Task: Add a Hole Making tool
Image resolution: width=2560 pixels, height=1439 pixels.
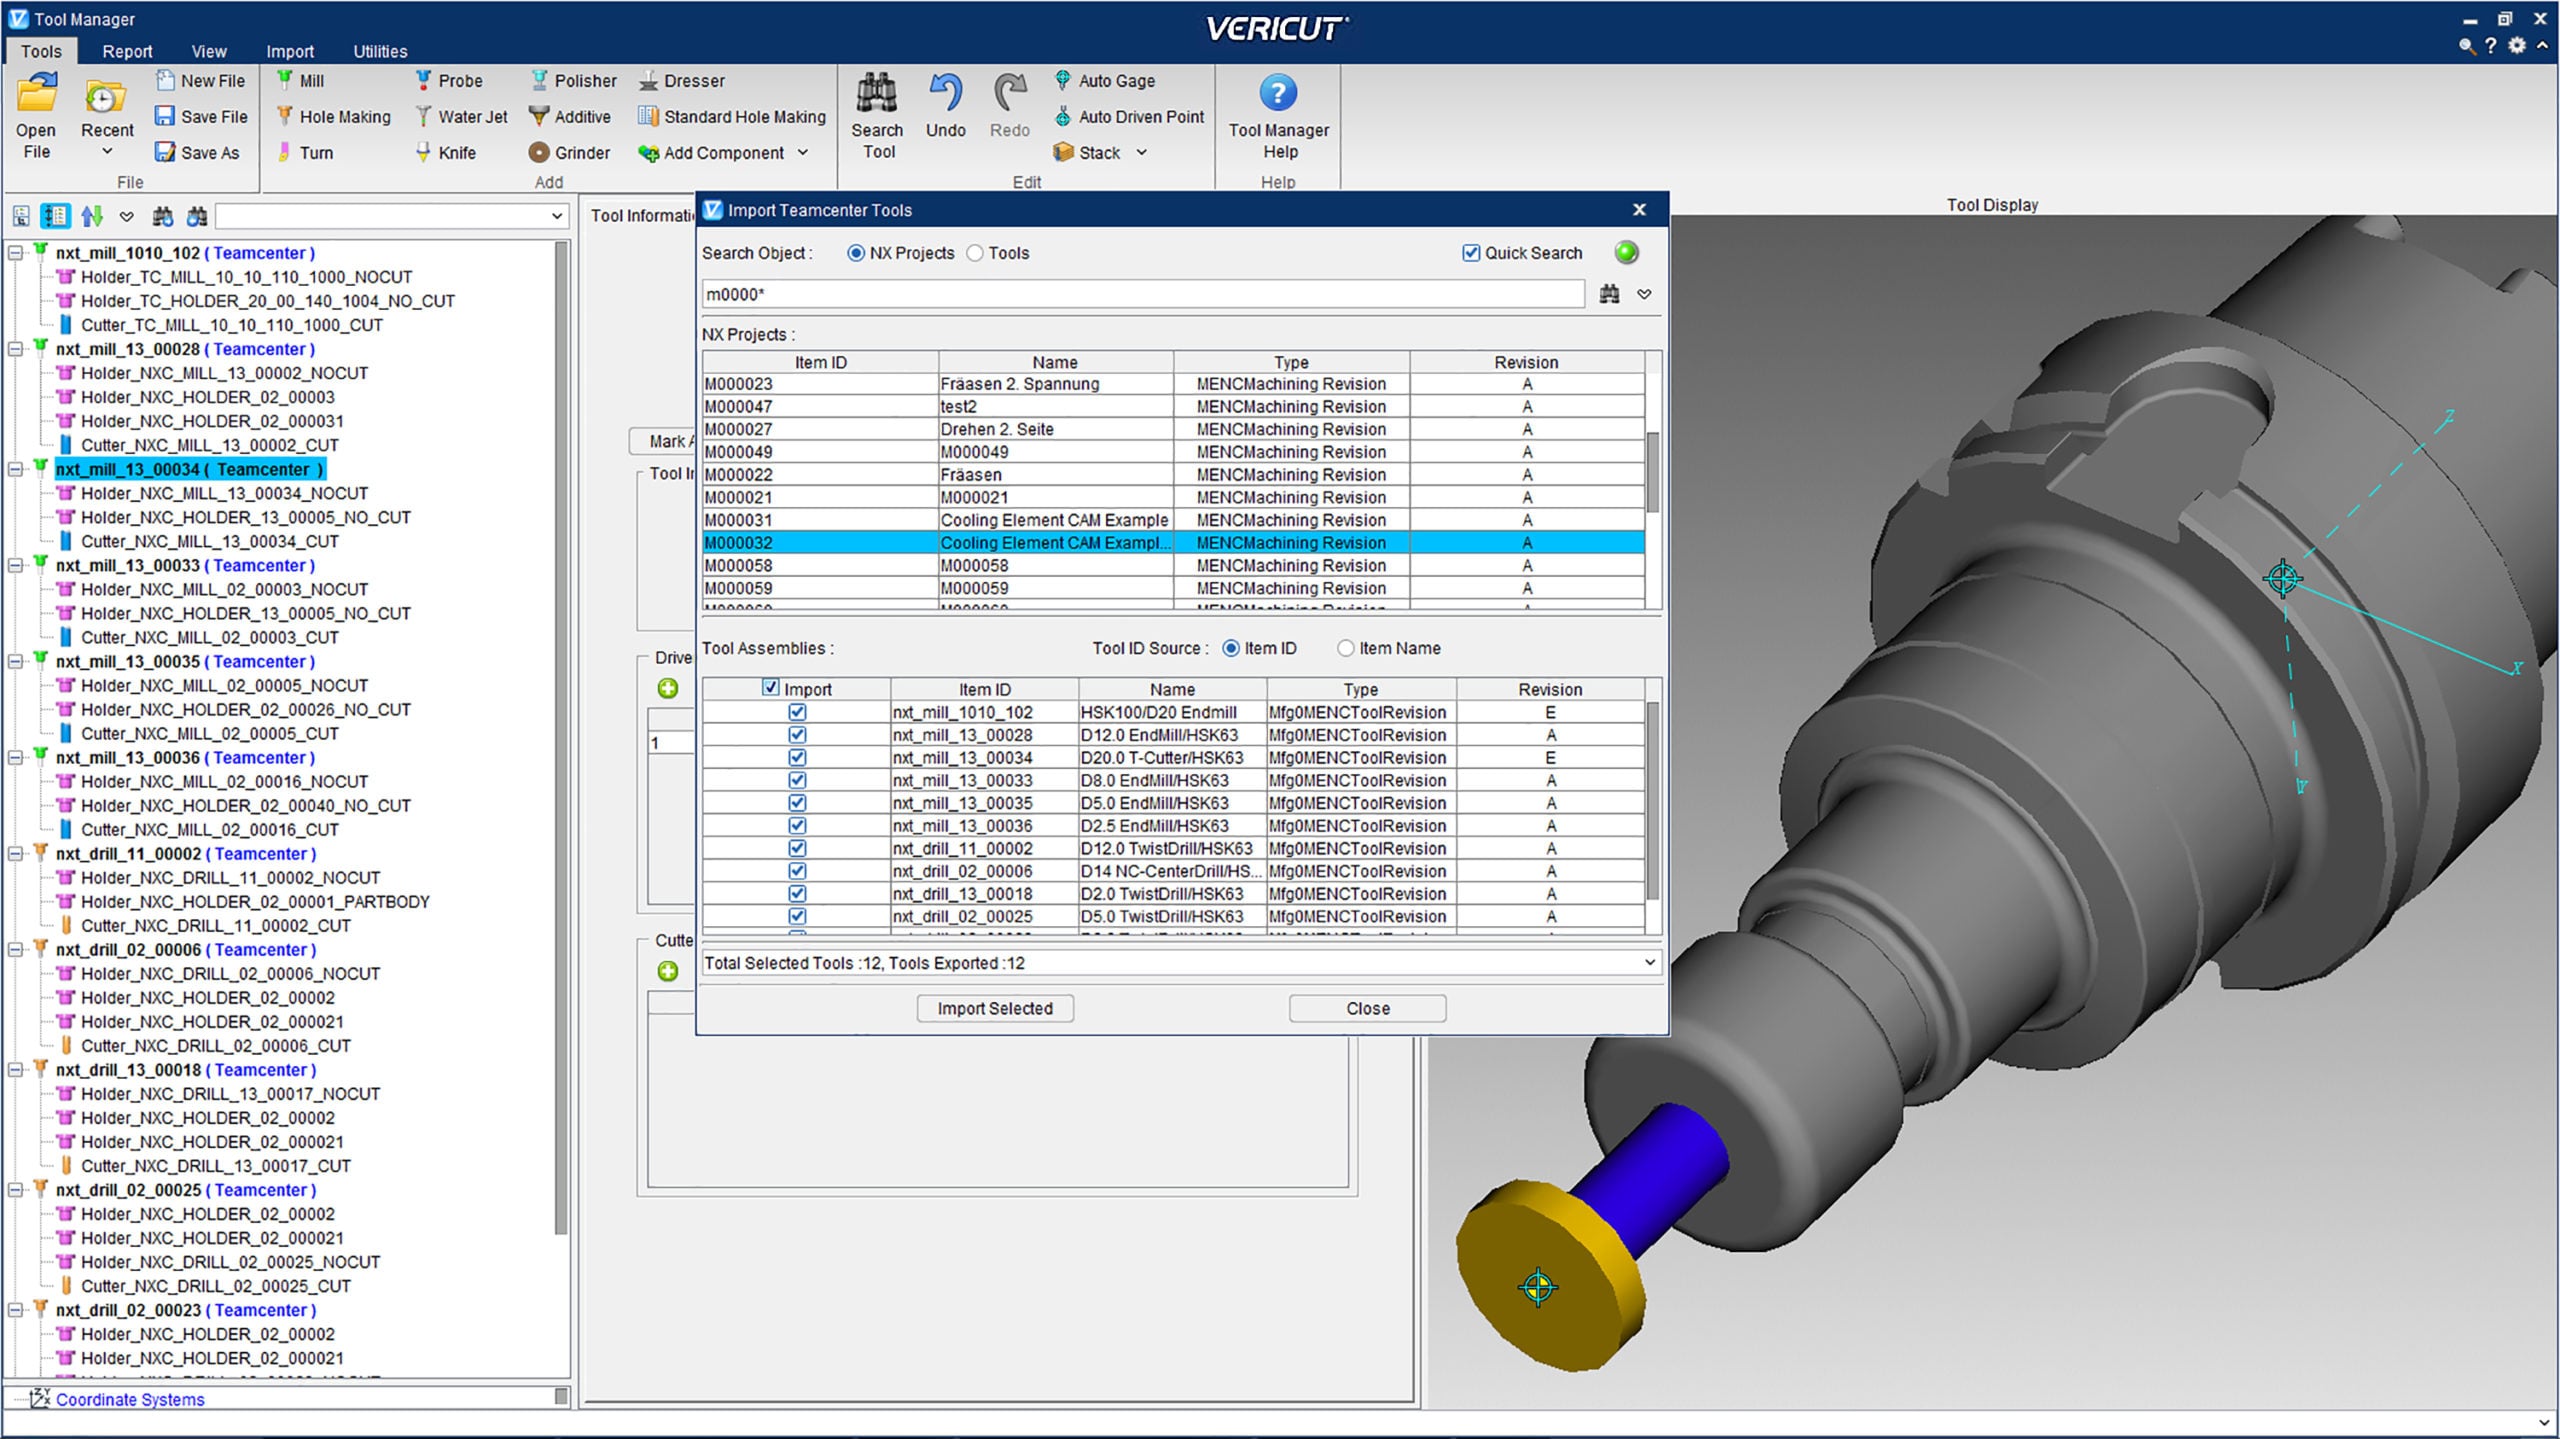Action: coord(334,117)
